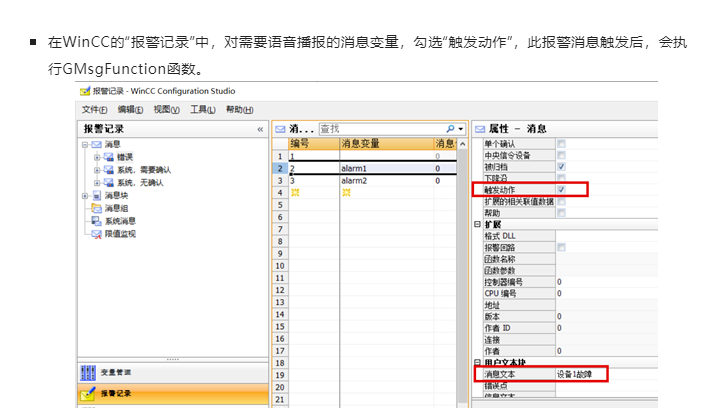The width and height of the screenshot is (716, 408).
Task: Collapse the 扩展 property group
Action: [477, 223]
